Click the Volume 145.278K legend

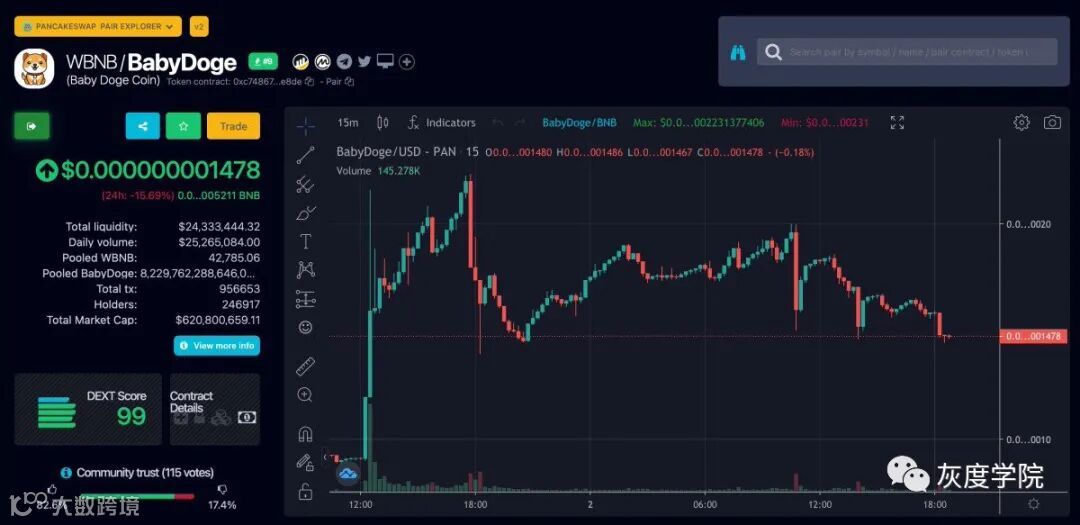click(377, 170)
